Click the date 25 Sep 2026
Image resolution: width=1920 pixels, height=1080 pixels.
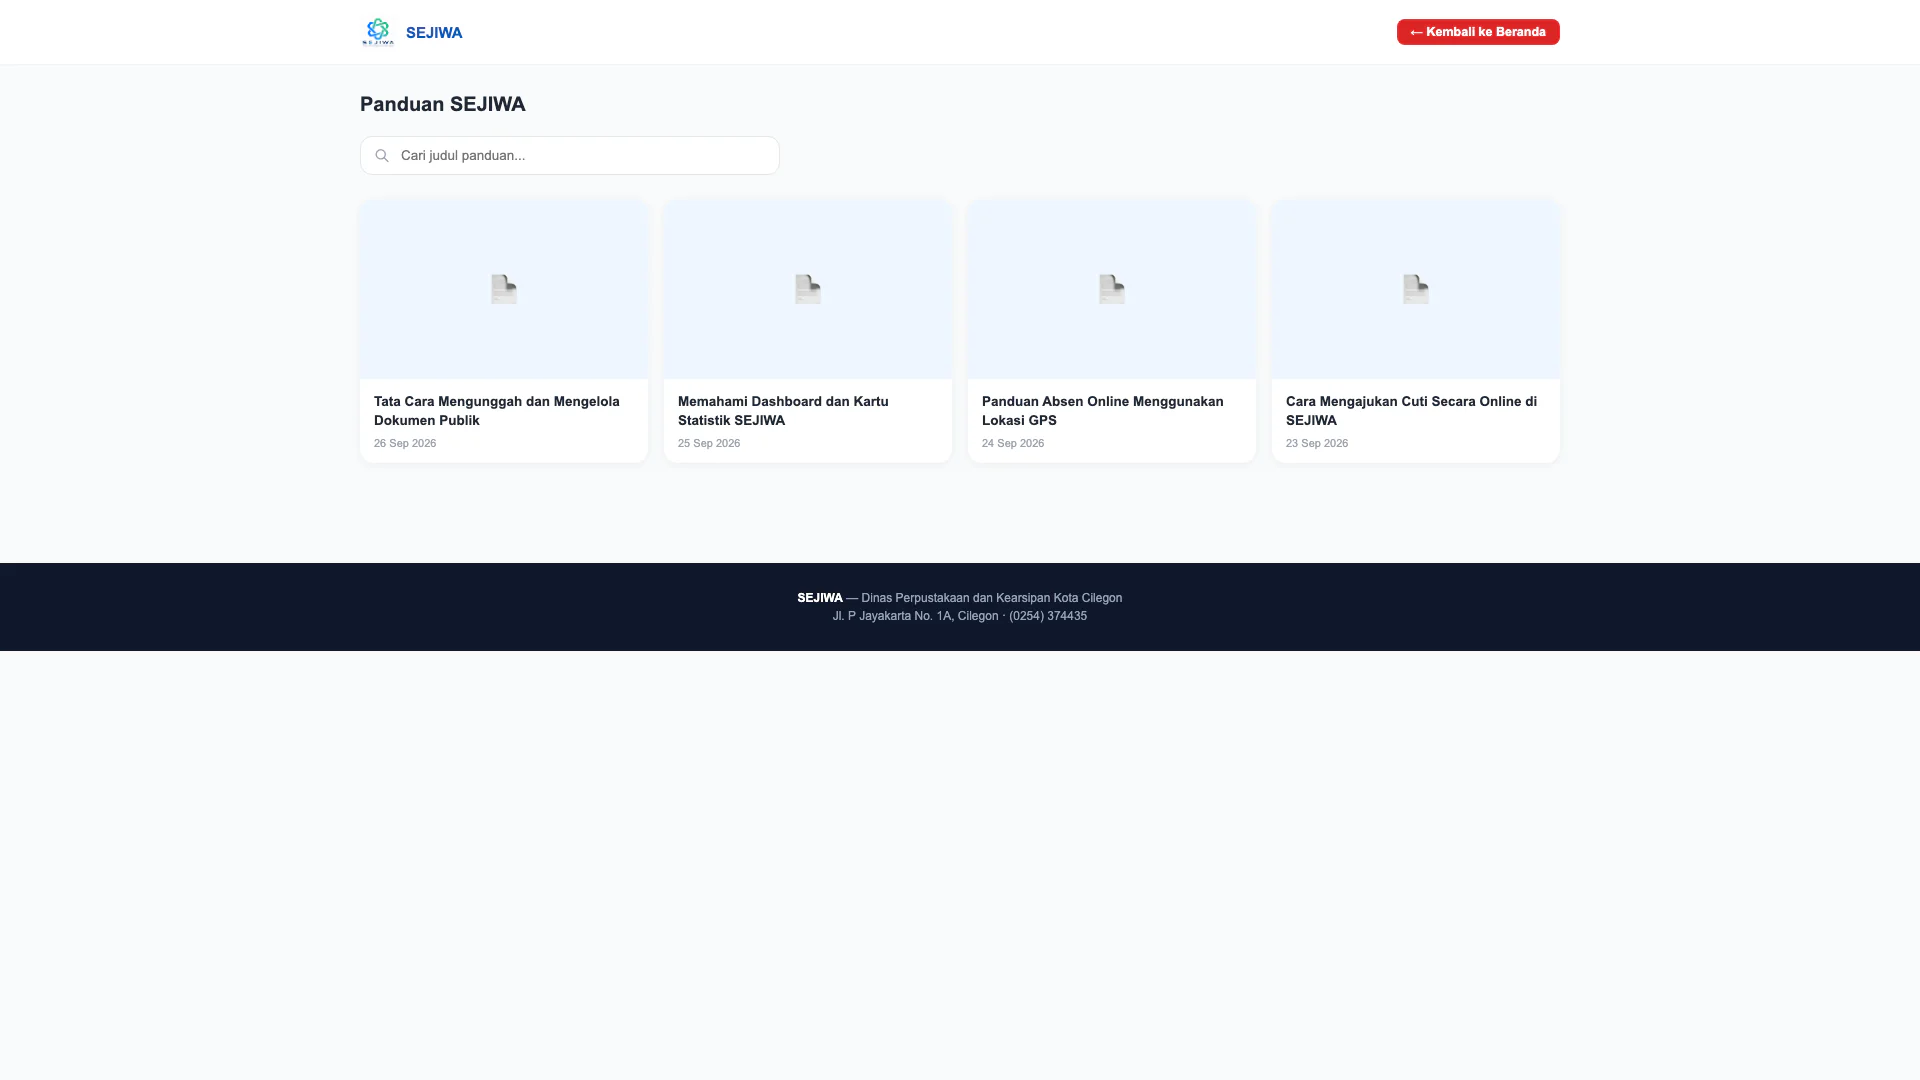coord(709,443)
